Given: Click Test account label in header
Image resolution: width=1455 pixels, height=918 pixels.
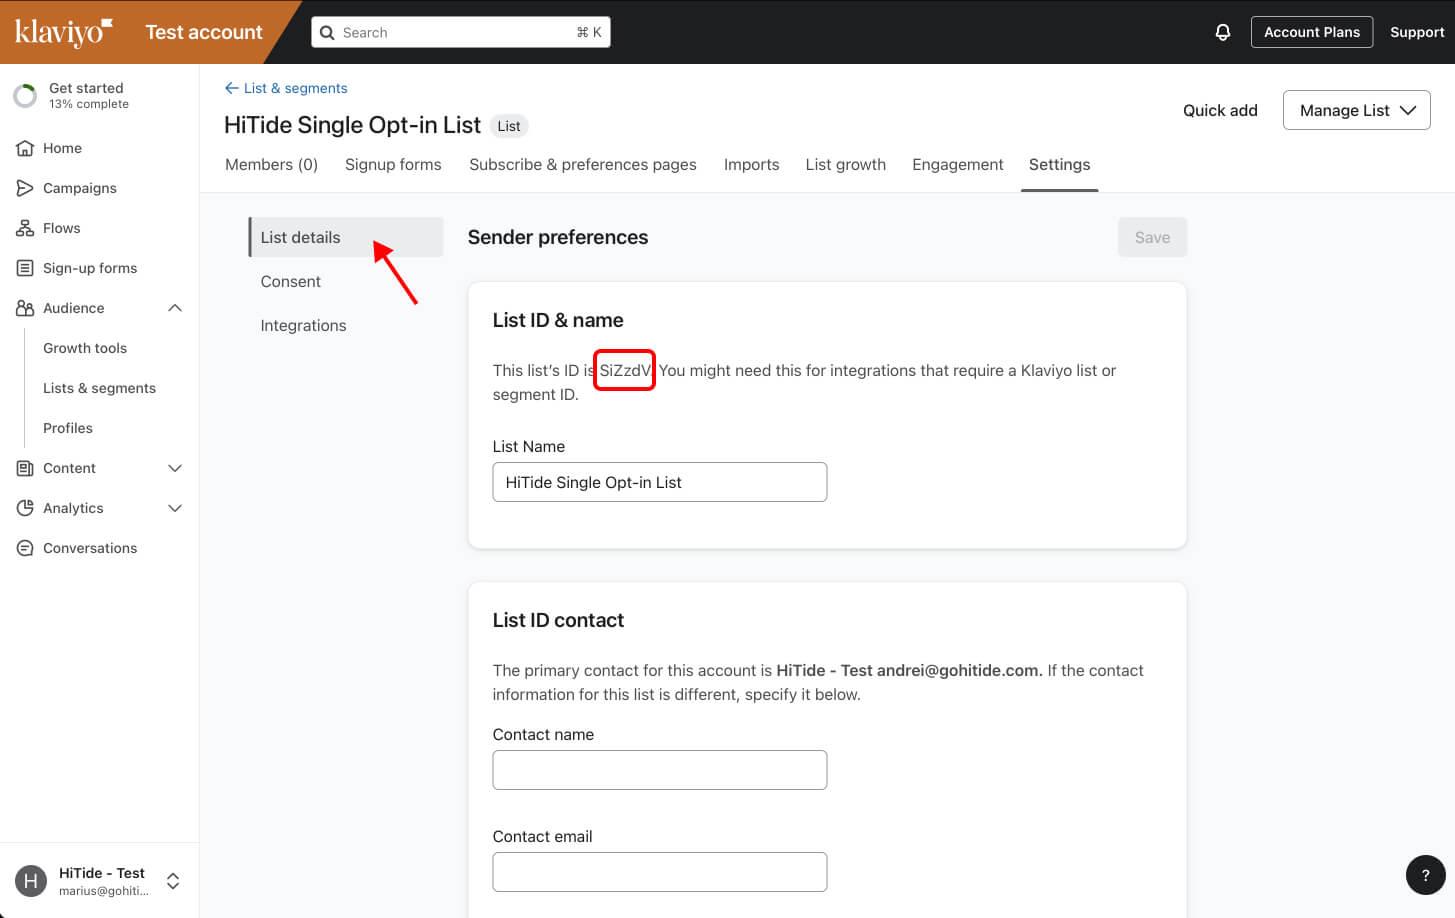Looking at the screenshot, I should click(x=204, y=32).
